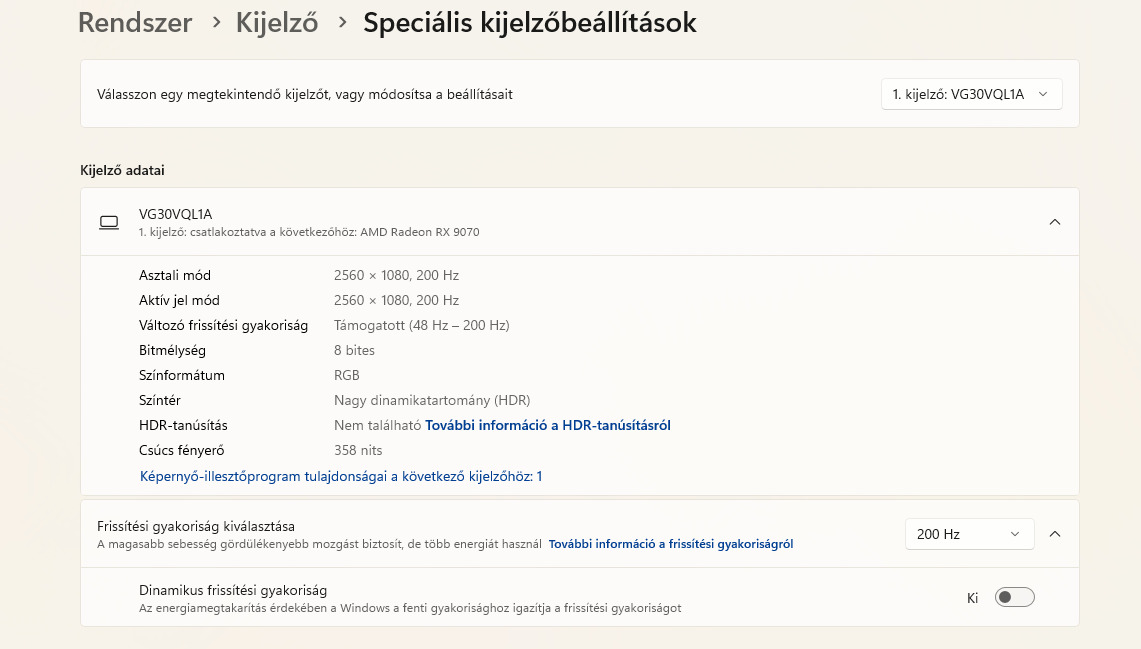The width and height of the screenshot is (1141, 649).
Task: Go back to Rendszer in the breadcrumb
Action: tap(135, 22)
